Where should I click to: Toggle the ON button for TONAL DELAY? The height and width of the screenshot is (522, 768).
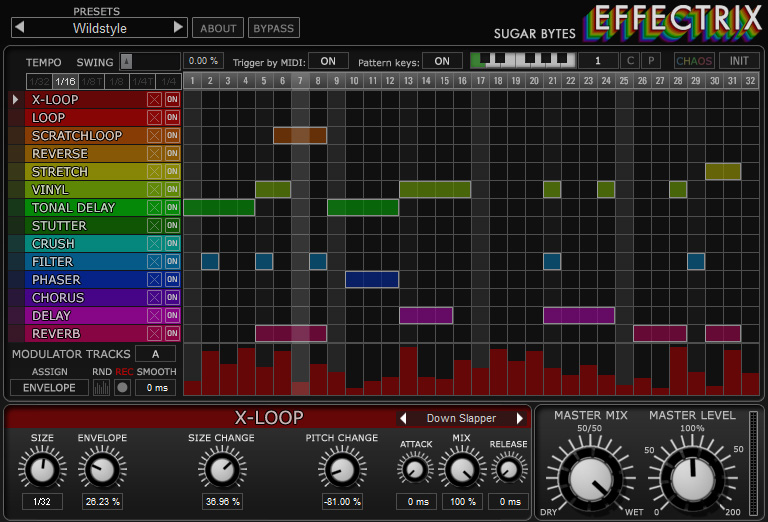pos(172,208)
